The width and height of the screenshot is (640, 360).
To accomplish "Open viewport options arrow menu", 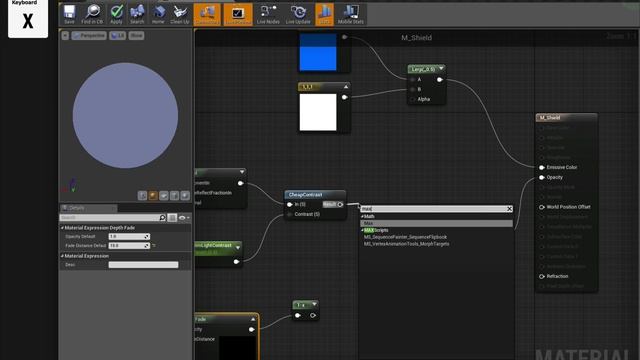I will (65, 36).
